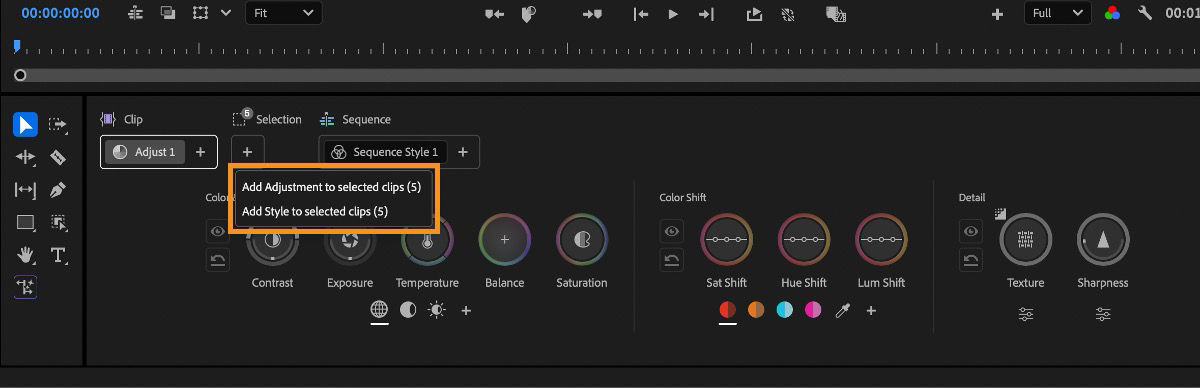
Task: Click the Export Frame icon
Action: [x=755, y=13]
